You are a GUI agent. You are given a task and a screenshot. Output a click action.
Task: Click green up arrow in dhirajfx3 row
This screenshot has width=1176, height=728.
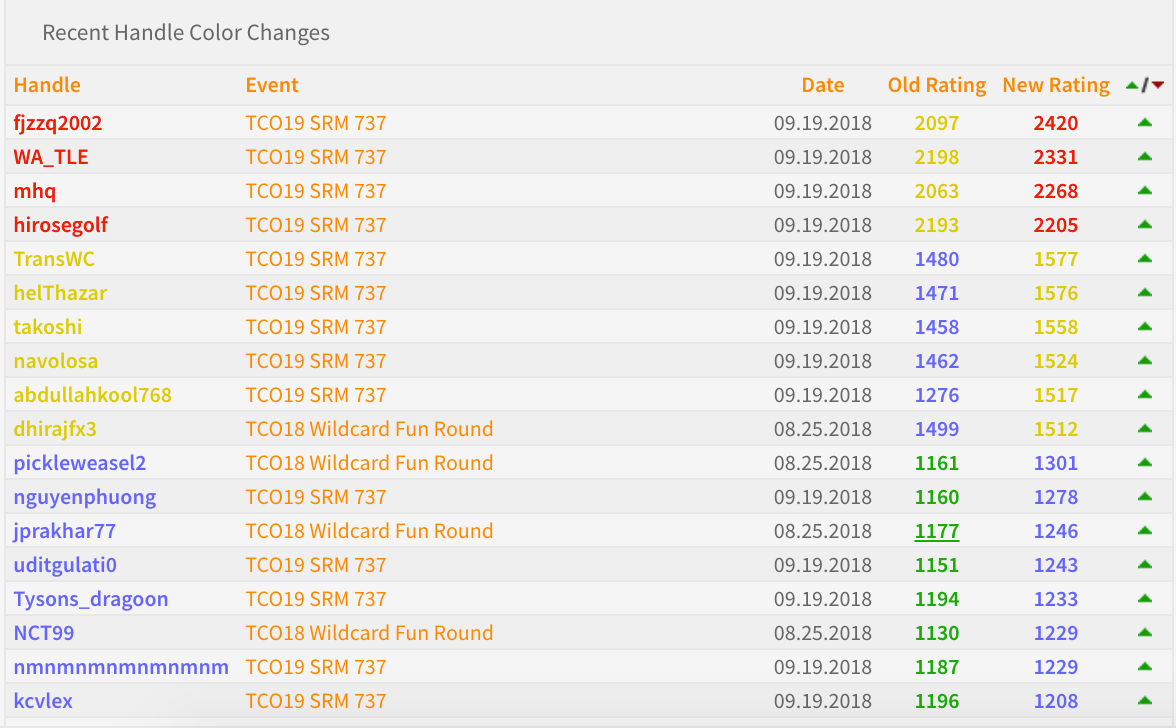point(1145,429)
